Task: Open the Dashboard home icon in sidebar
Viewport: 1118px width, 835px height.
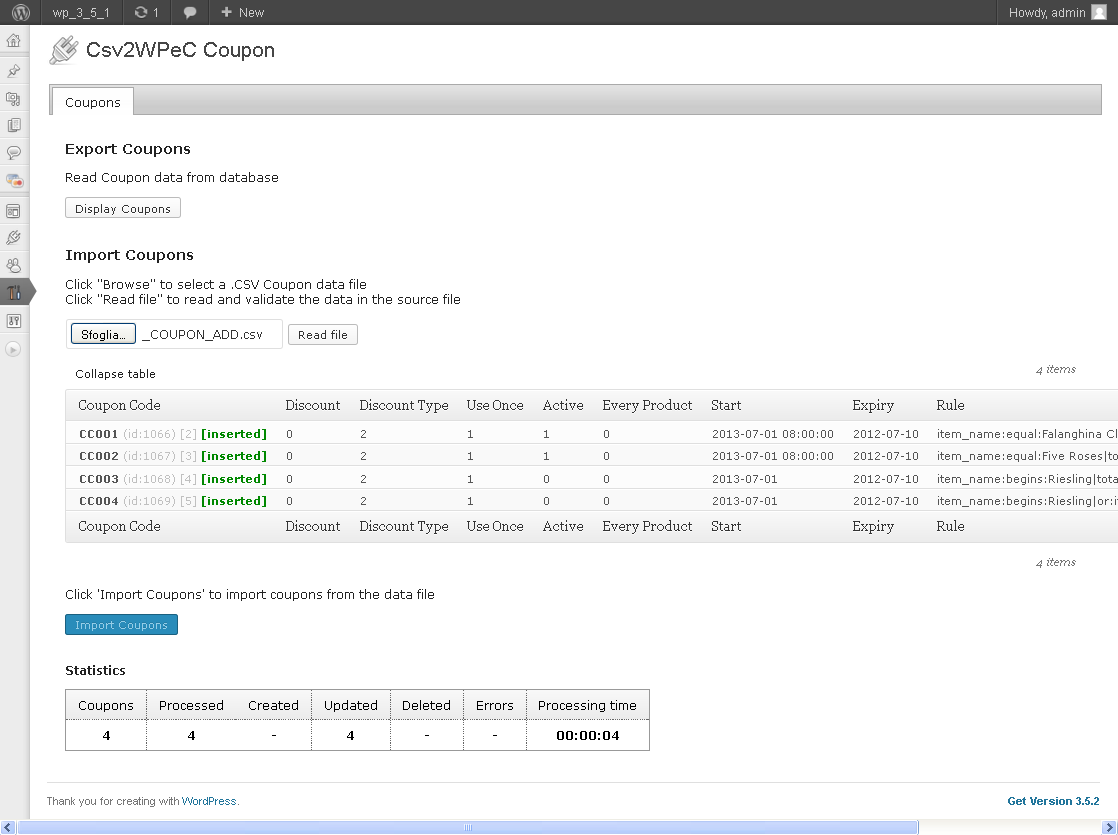Action: (14, 41)
